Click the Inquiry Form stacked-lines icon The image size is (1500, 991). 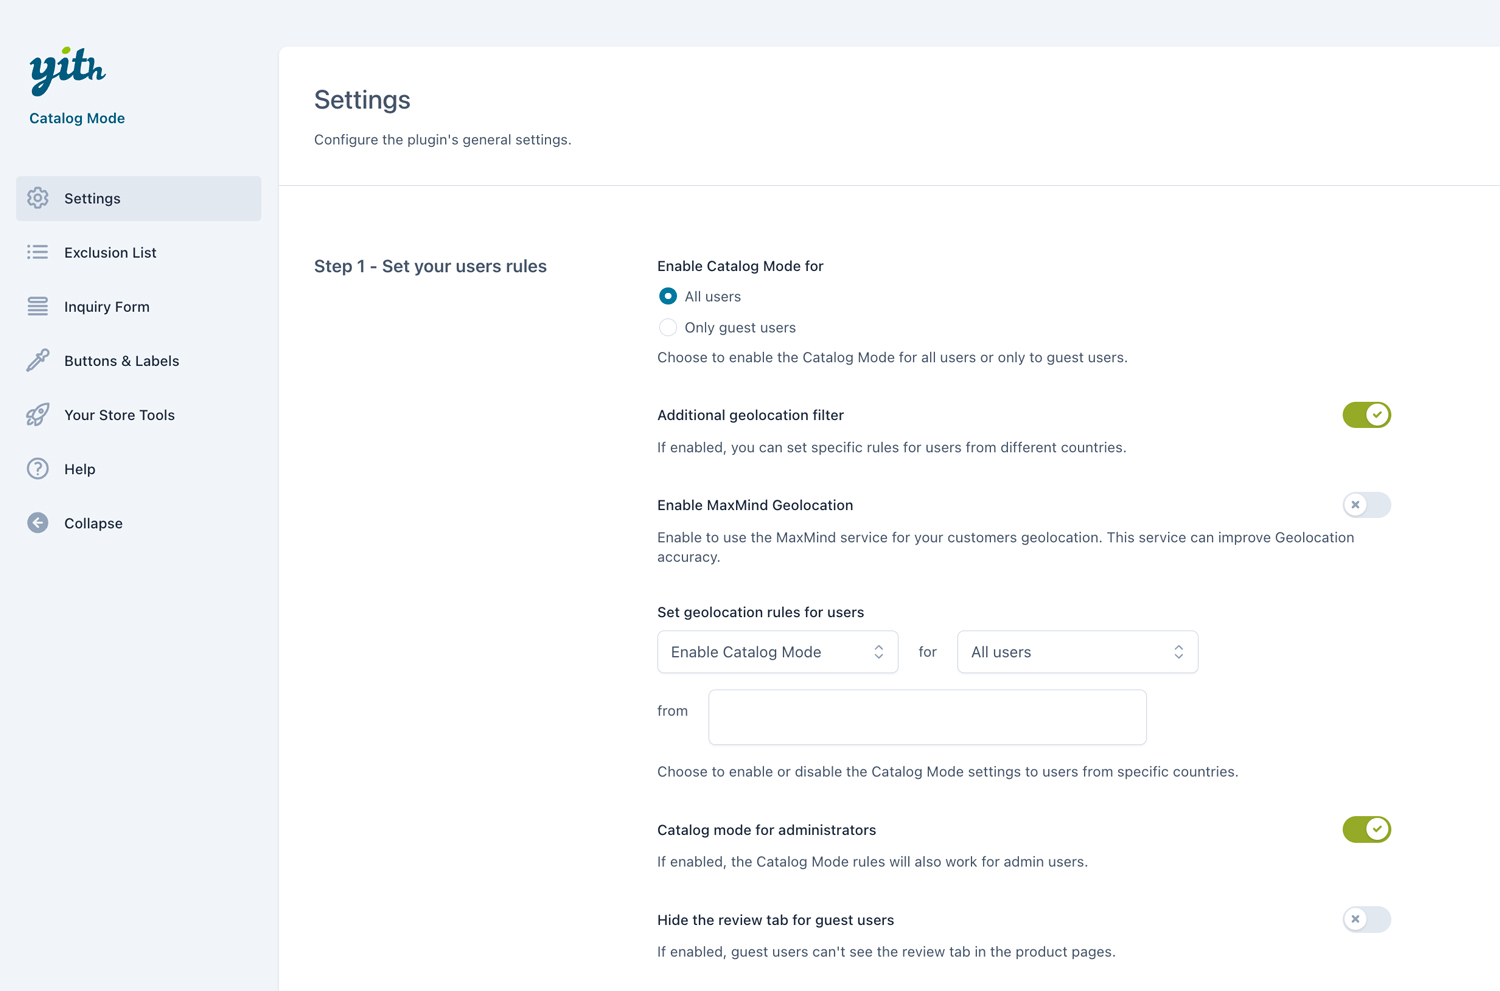point(38,307)
